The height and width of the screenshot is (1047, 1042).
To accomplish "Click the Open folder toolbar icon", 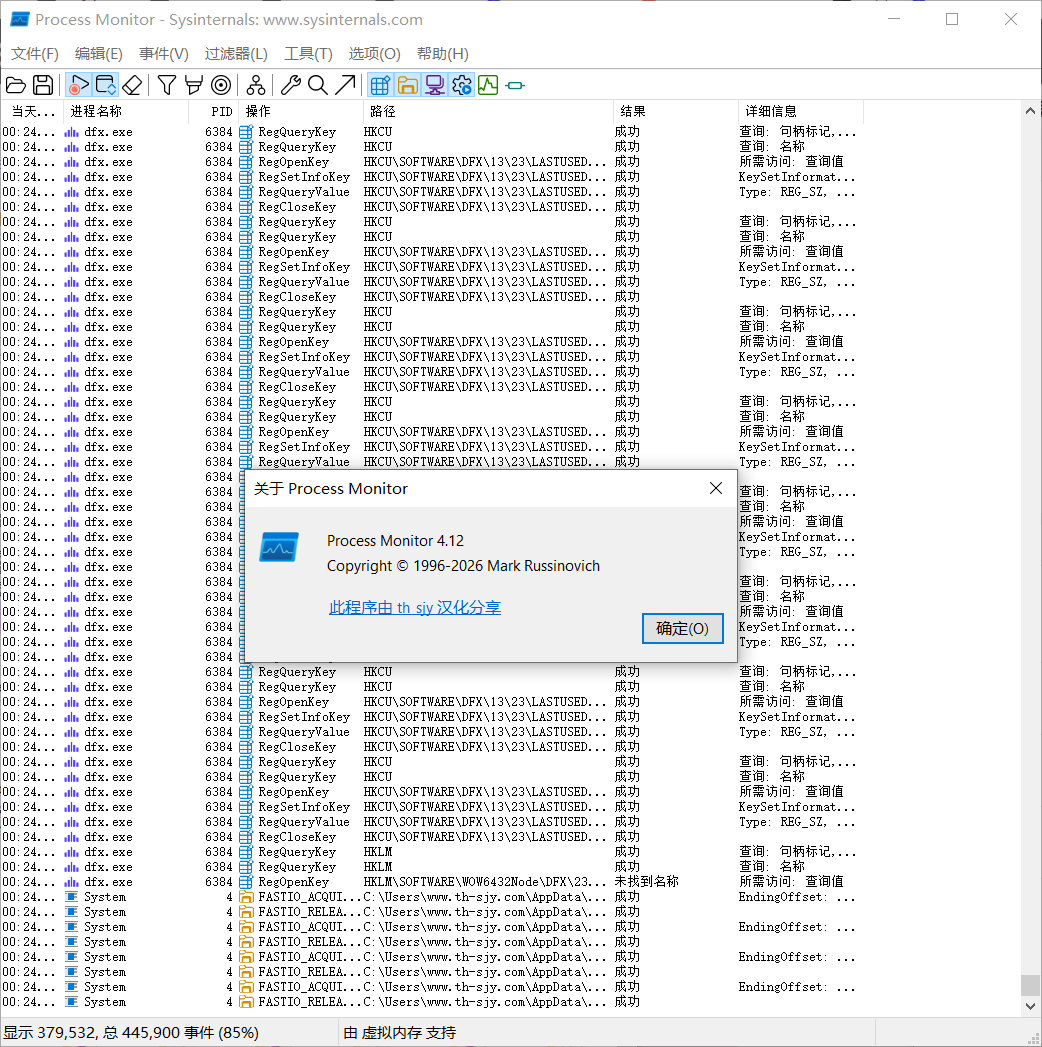I will (15, 85).
